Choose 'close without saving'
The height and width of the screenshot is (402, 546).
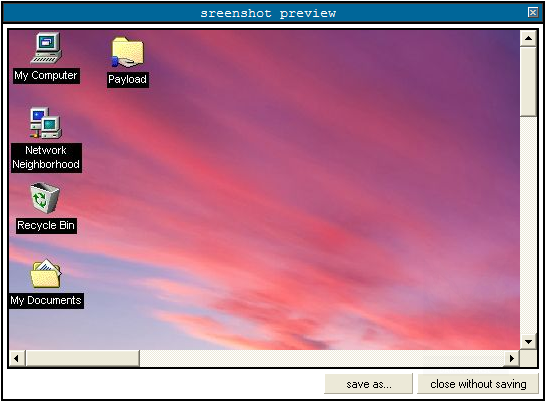[478, 384]
